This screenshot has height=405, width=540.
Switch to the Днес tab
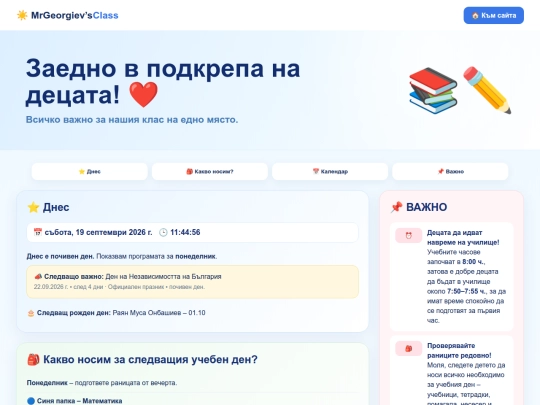coord(90,172)
